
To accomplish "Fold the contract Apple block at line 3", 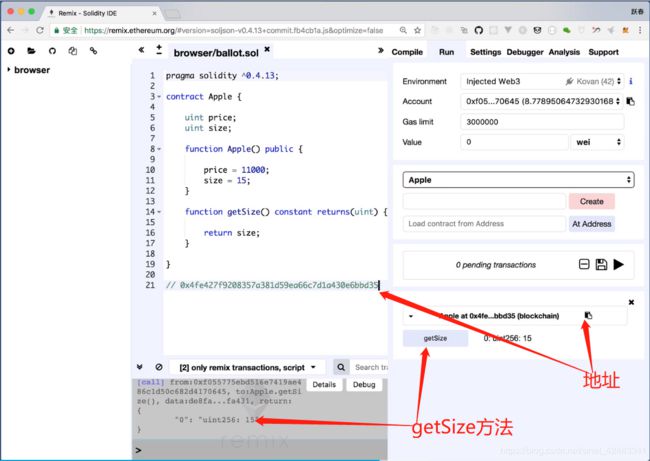I will 159,97.
